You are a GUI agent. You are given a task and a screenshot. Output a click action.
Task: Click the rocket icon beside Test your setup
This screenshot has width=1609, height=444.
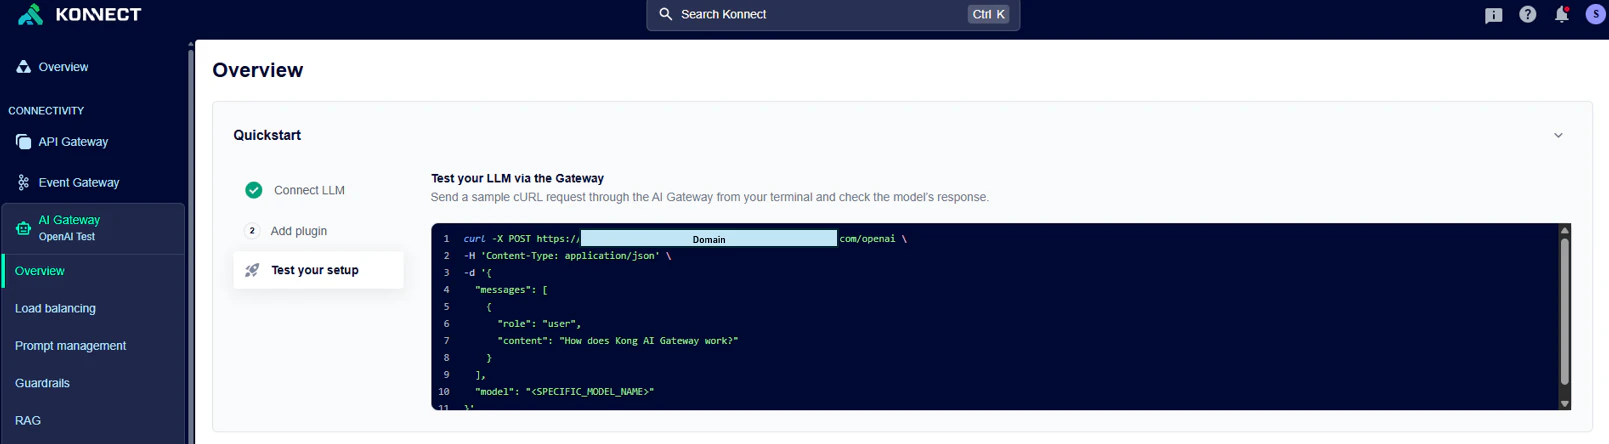coord(252,270)
